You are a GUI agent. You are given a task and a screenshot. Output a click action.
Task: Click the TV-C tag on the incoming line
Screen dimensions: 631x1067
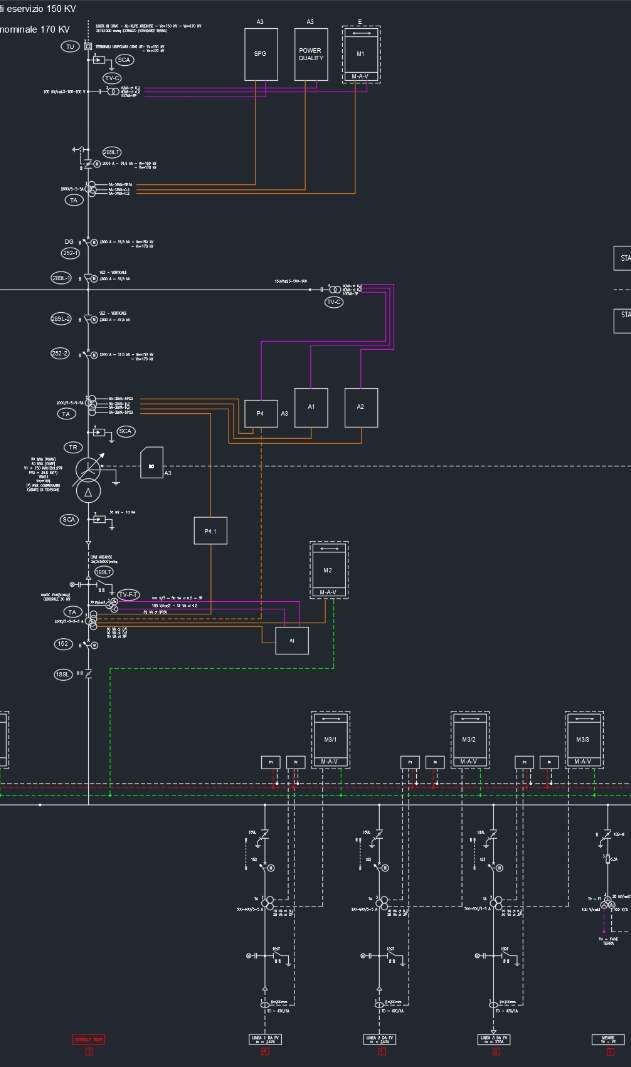click(x=112, y=78)
